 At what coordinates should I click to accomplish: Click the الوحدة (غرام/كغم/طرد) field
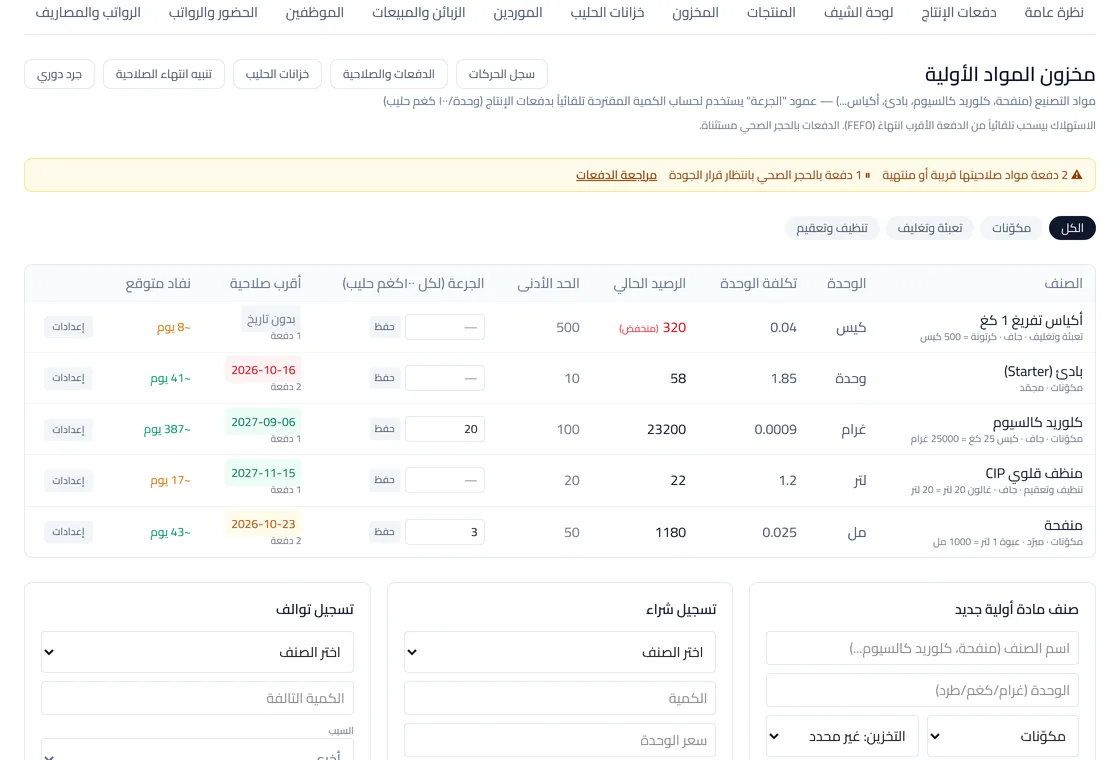pyautogui.click(x=922, y=690)
